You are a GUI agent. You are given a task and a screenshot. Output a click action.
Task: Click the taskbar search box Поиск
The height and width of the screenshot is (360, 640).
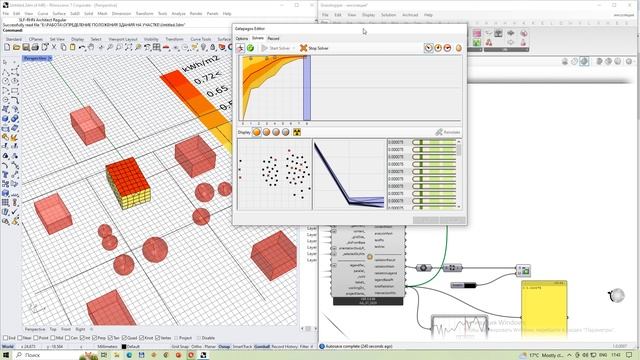click(x=47, y=355)
